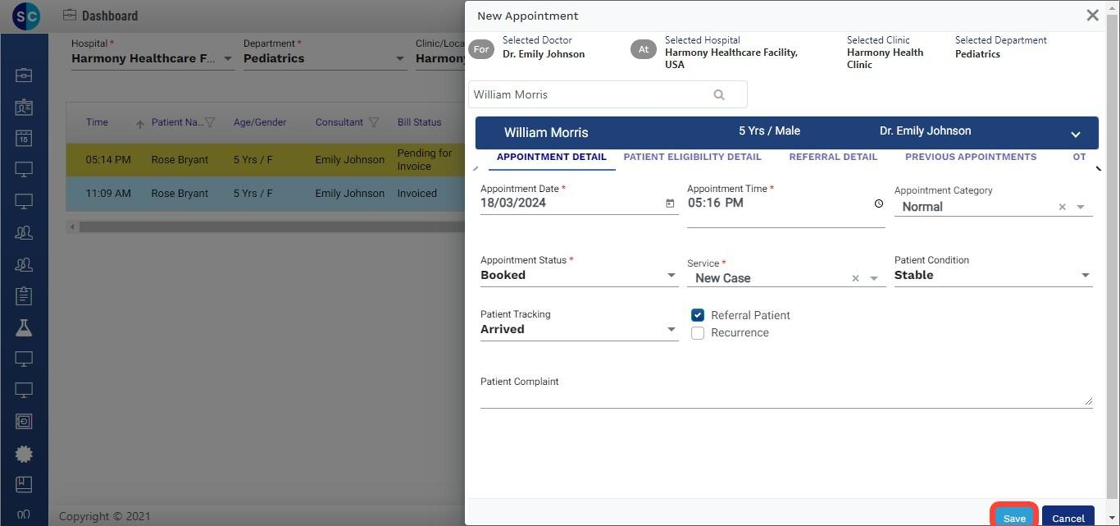Click the Age/Gender column header
The image size is (1120, 526).
[260, 122]
